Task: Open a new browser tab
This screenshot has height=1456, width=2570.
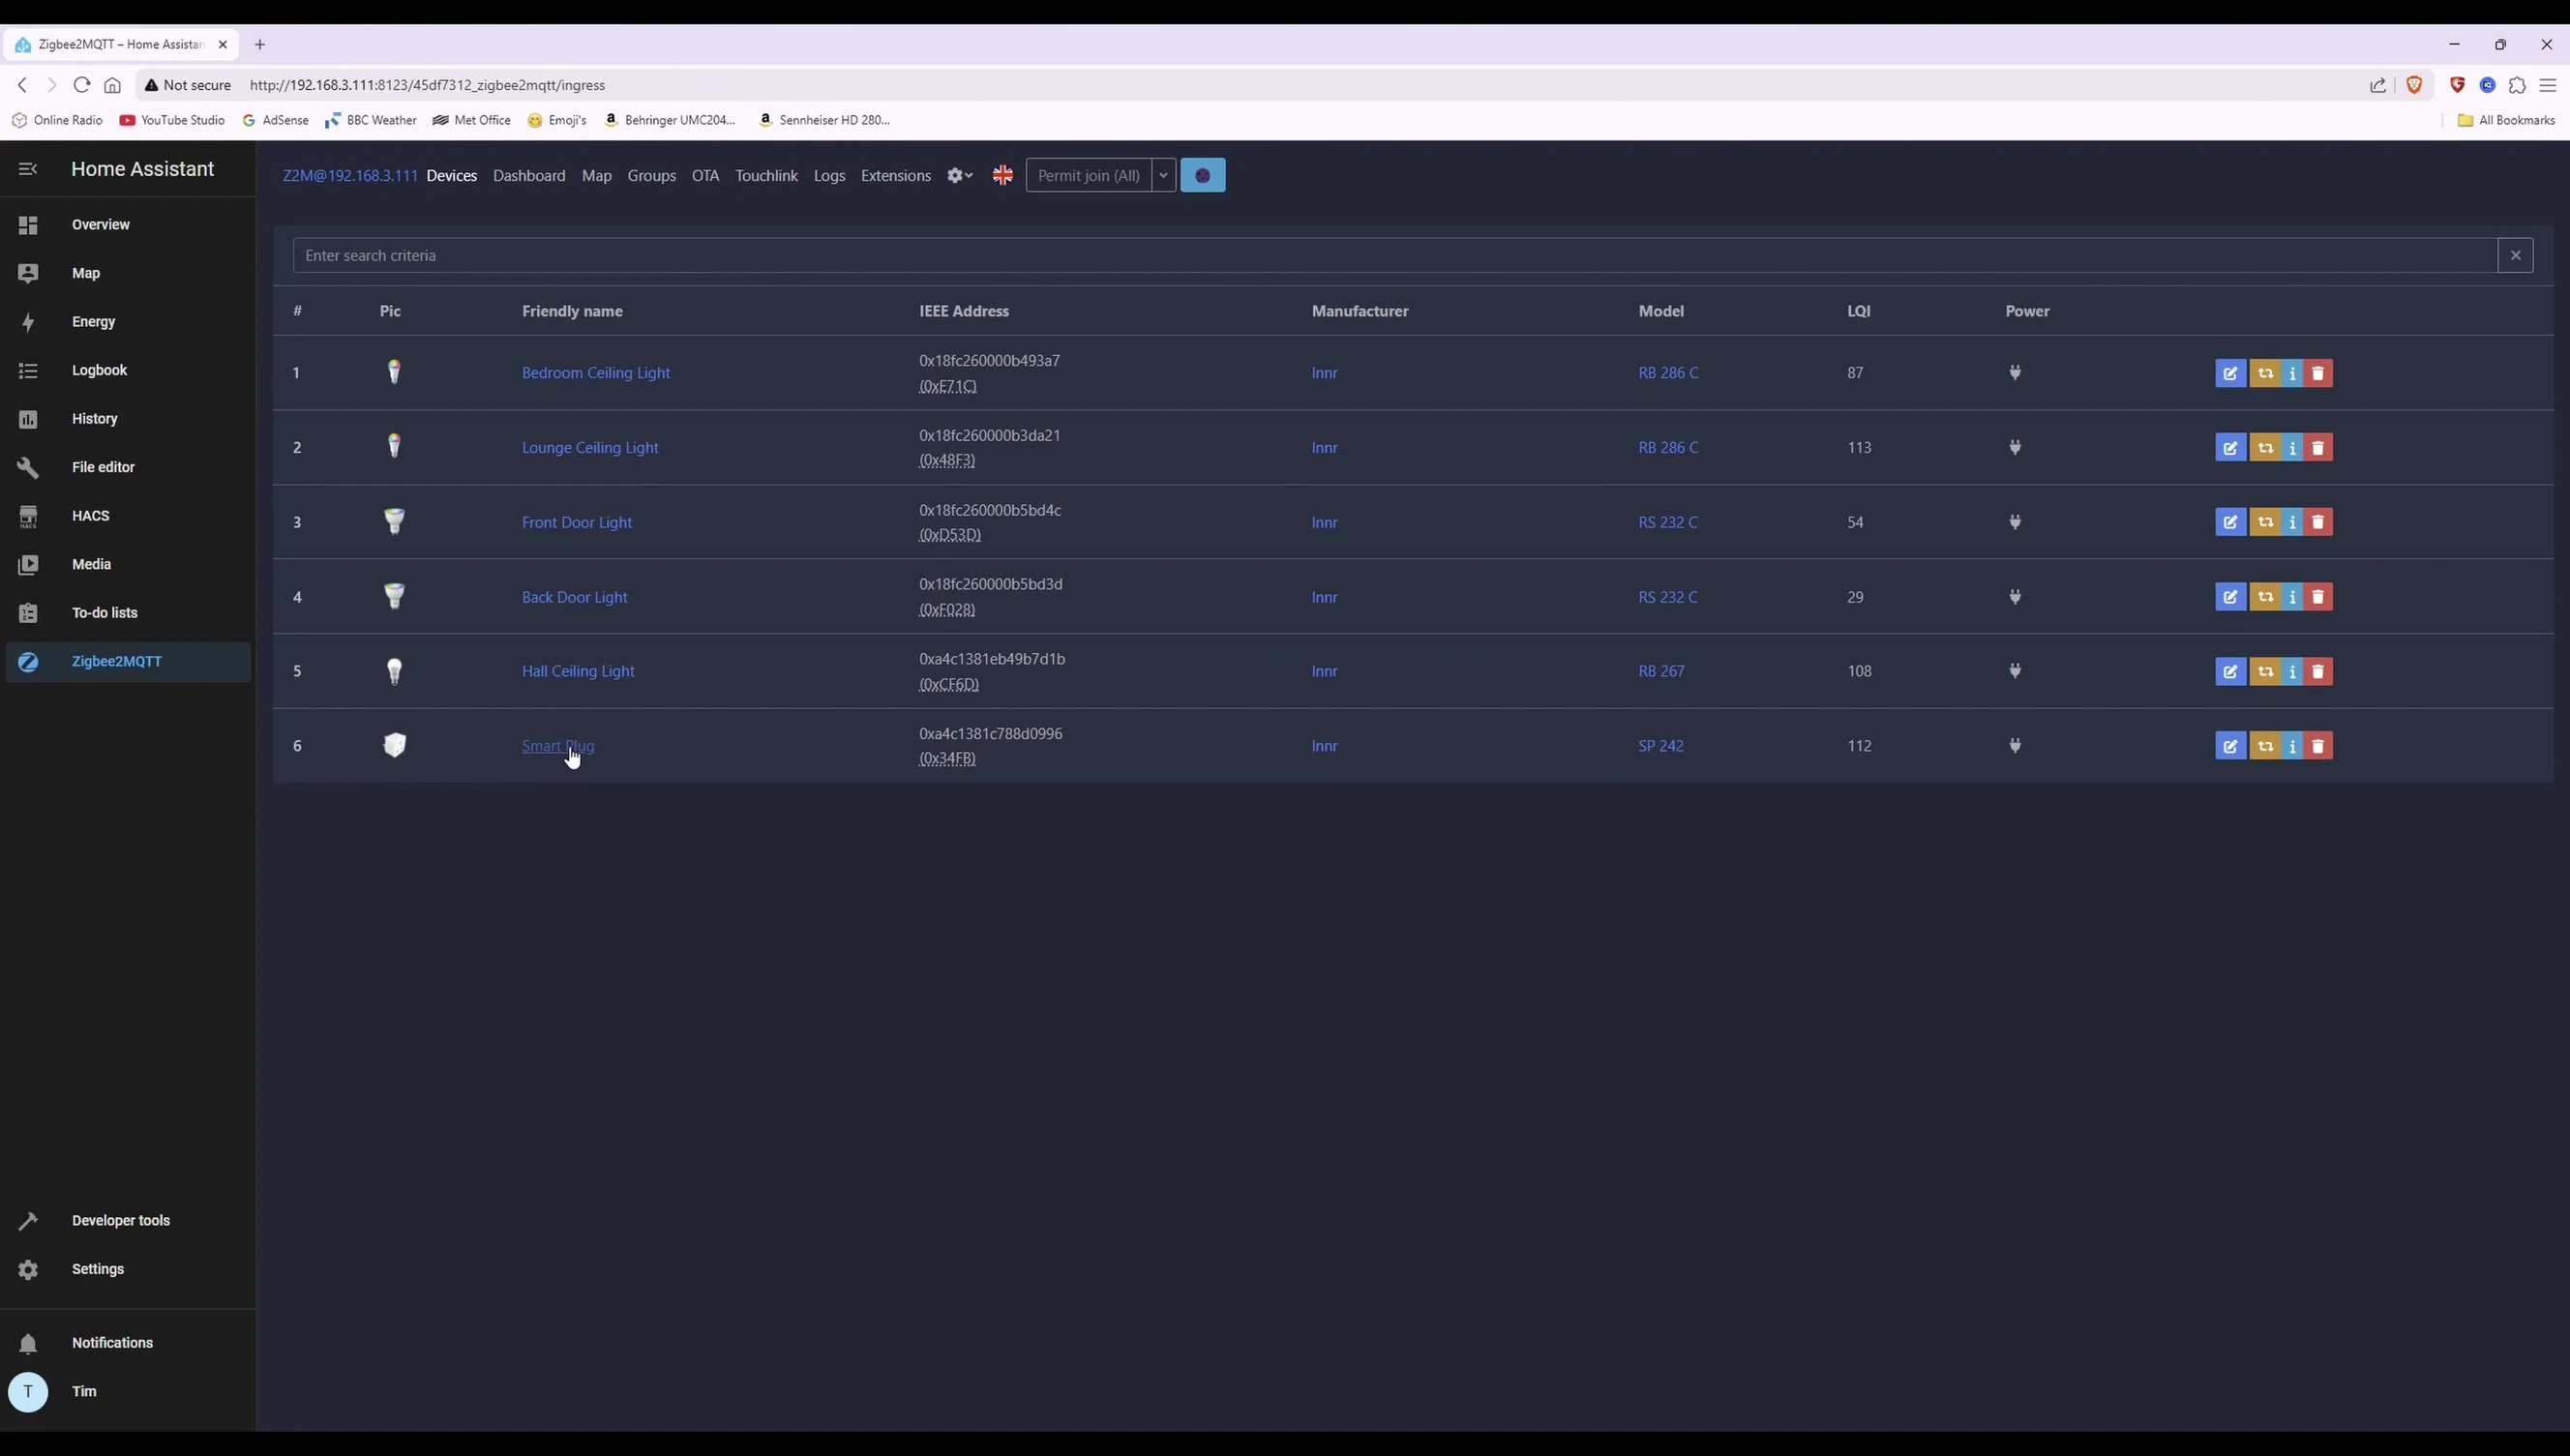Action: pyautogui.click(x=260, y=45)
